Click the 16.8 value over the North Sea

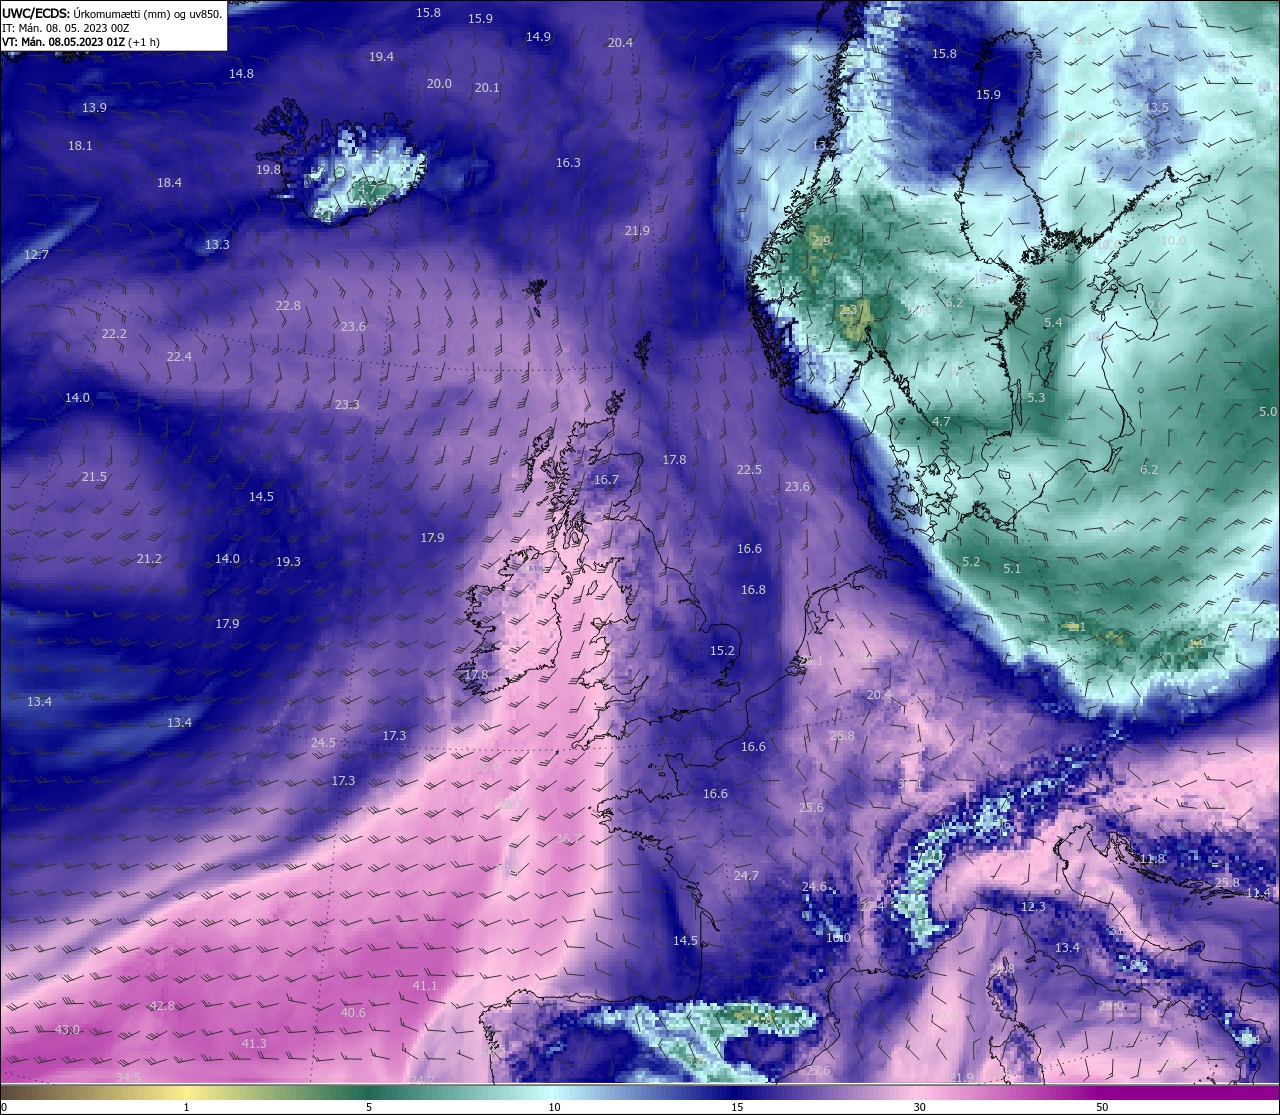[x=753, y=590]
